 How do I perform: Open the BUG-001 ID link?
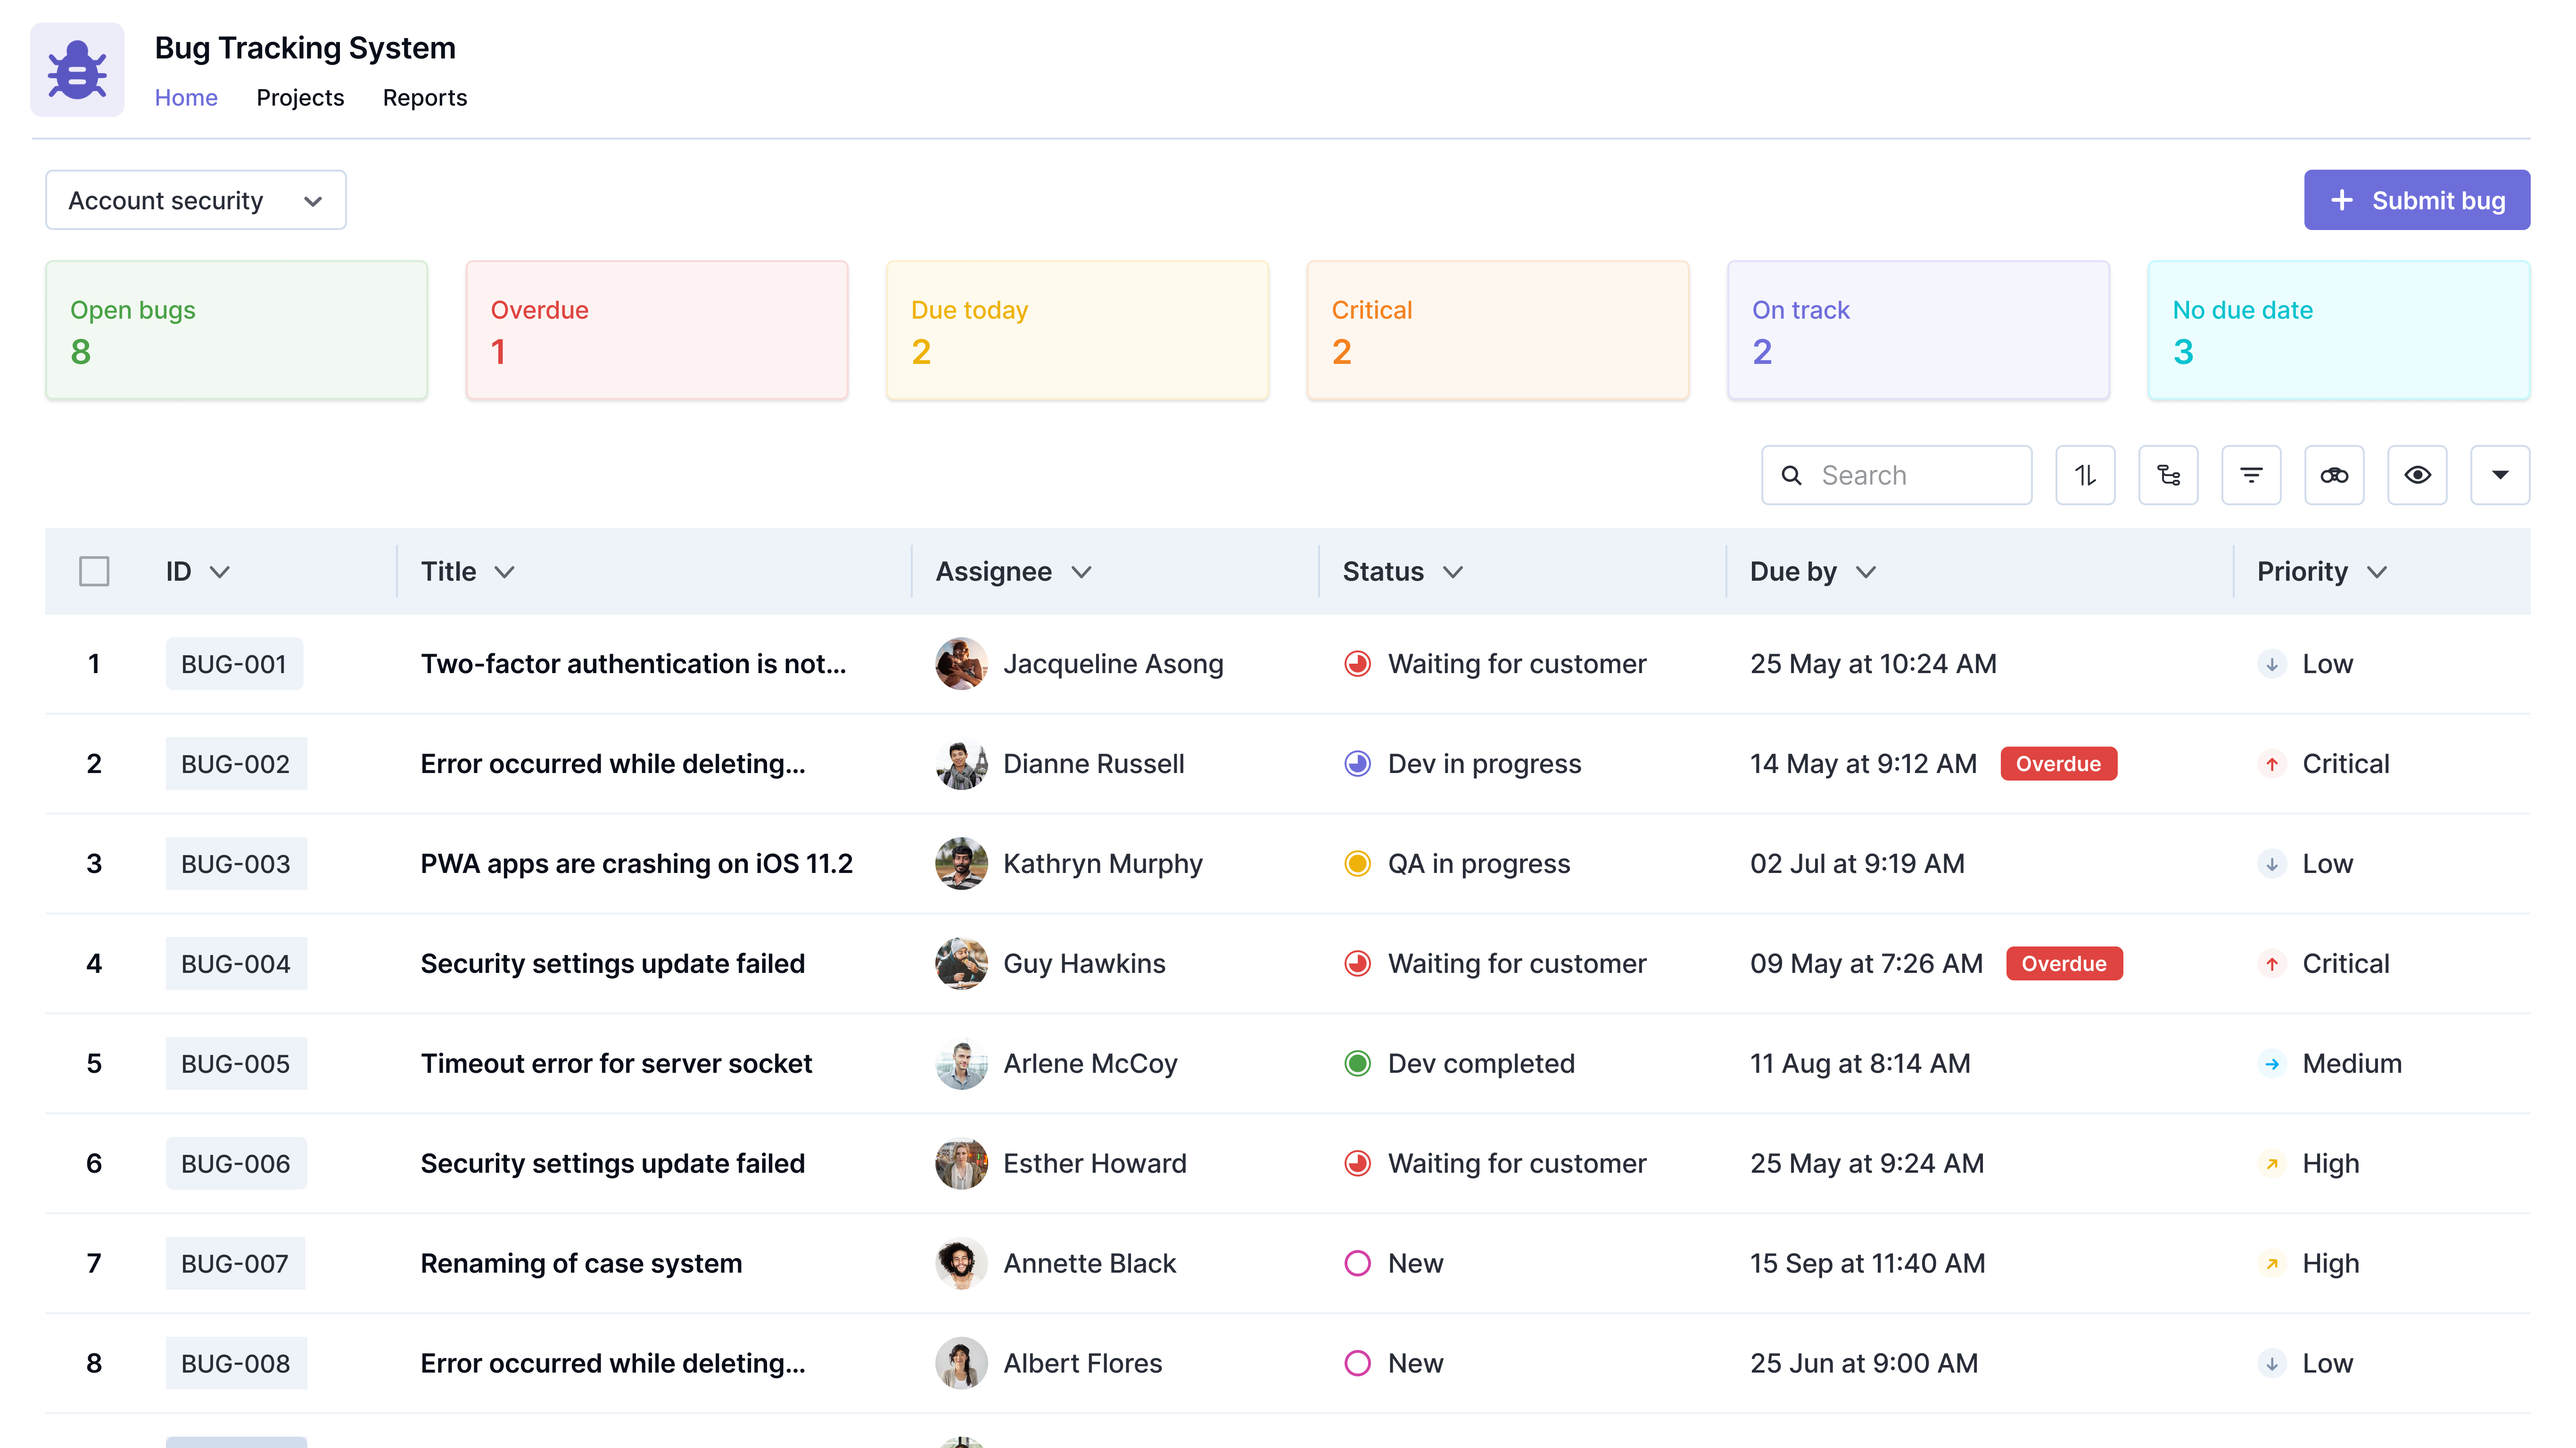point(234,664)
